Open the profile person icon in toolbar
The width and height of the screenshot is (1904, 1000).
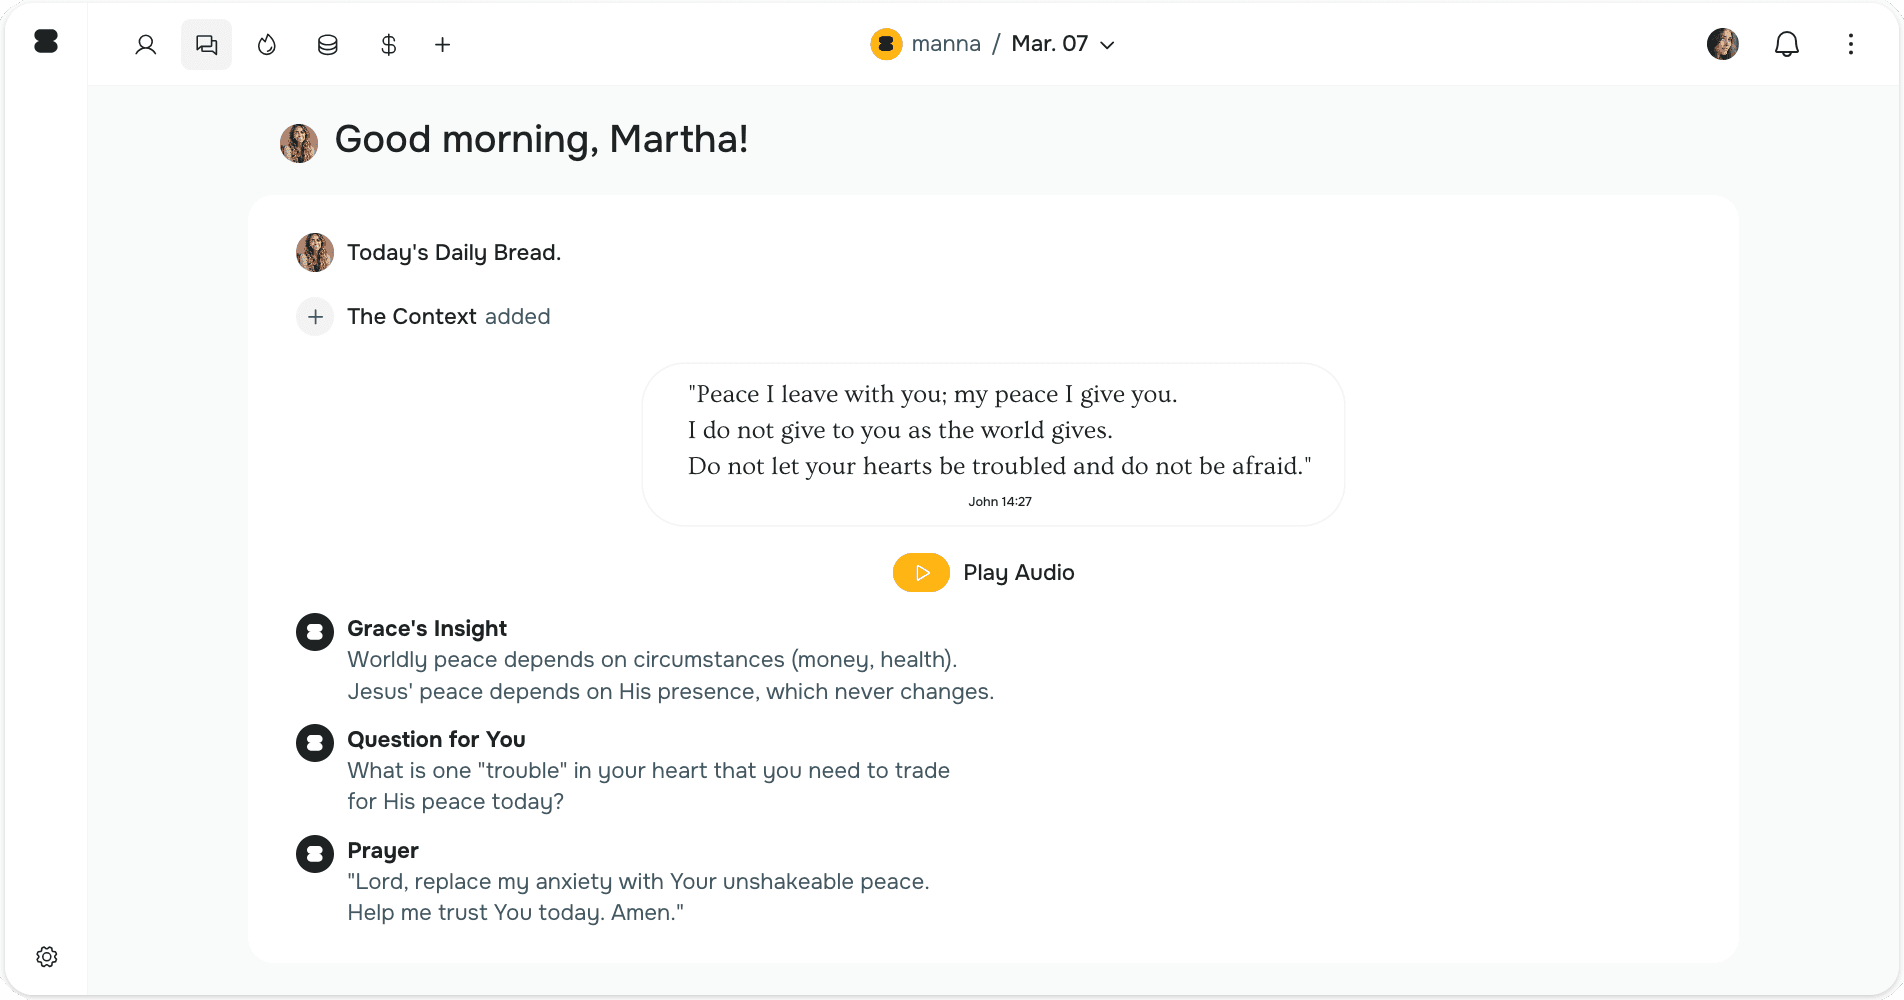tap(146, 45)
